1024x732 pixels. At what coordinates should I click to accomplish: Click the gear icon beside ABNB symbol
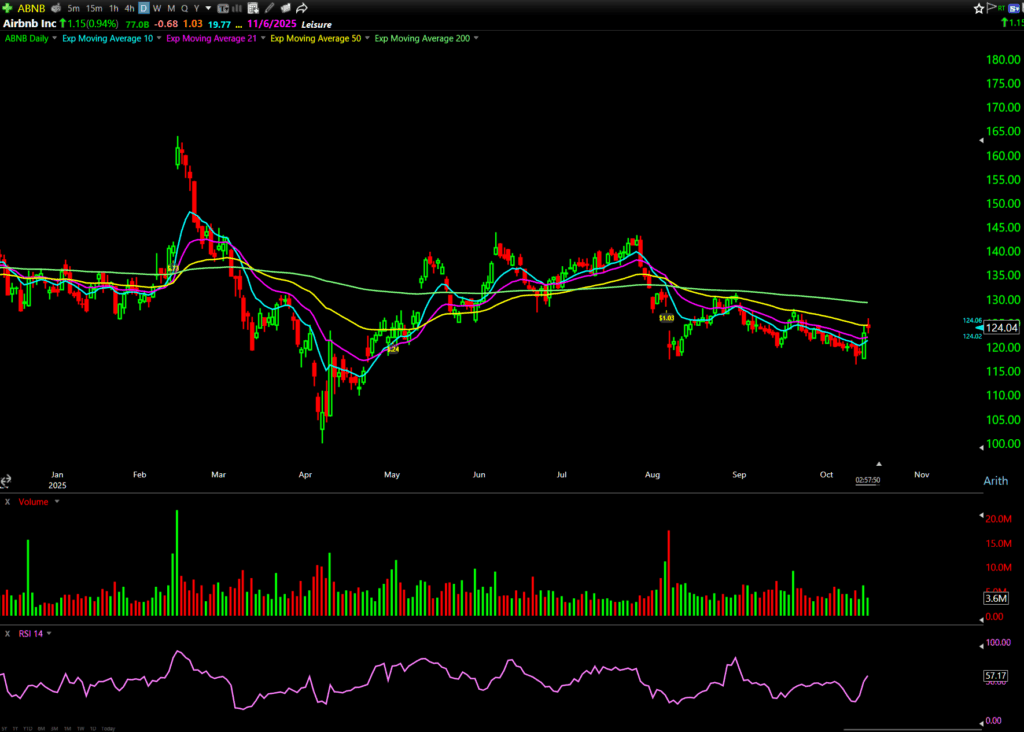coord(57,8)
